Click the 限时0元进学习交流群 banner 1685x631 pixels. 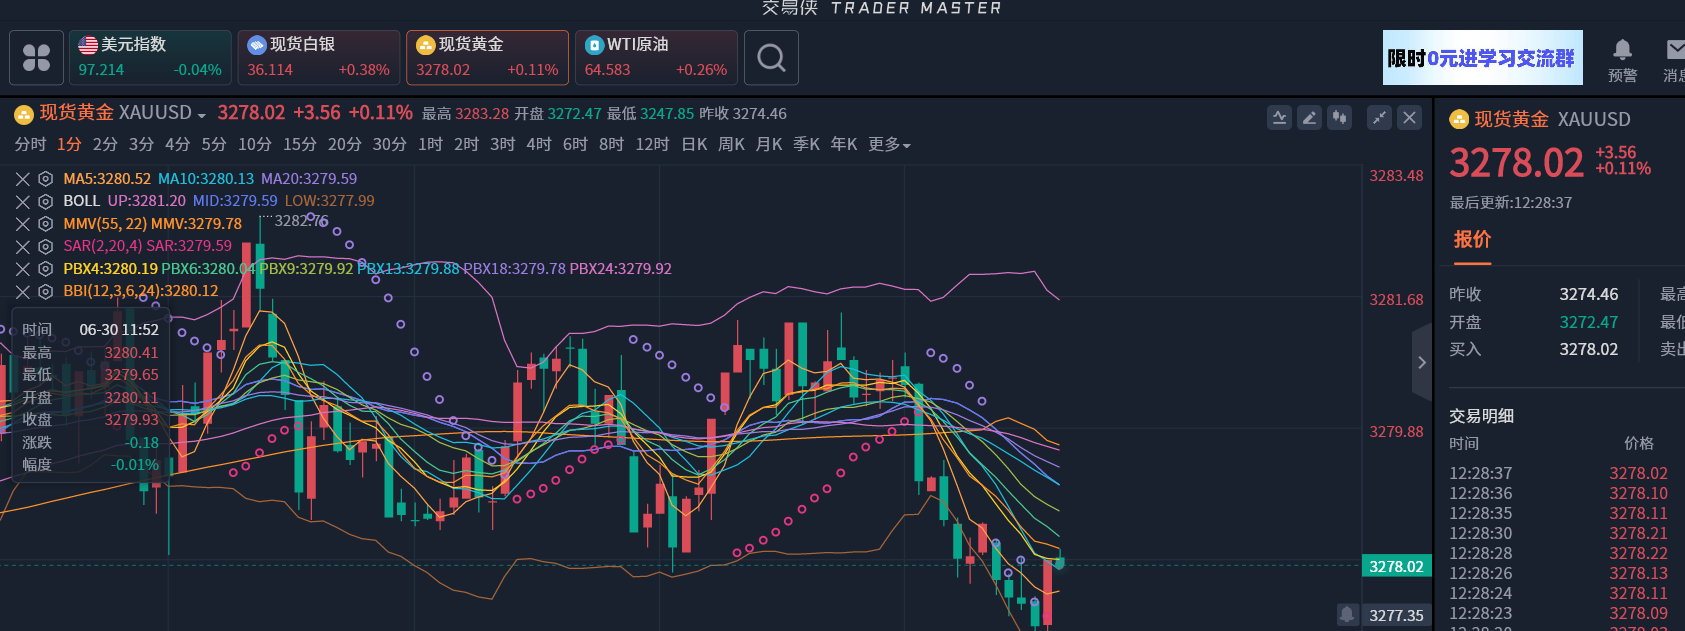point(1482,58)
